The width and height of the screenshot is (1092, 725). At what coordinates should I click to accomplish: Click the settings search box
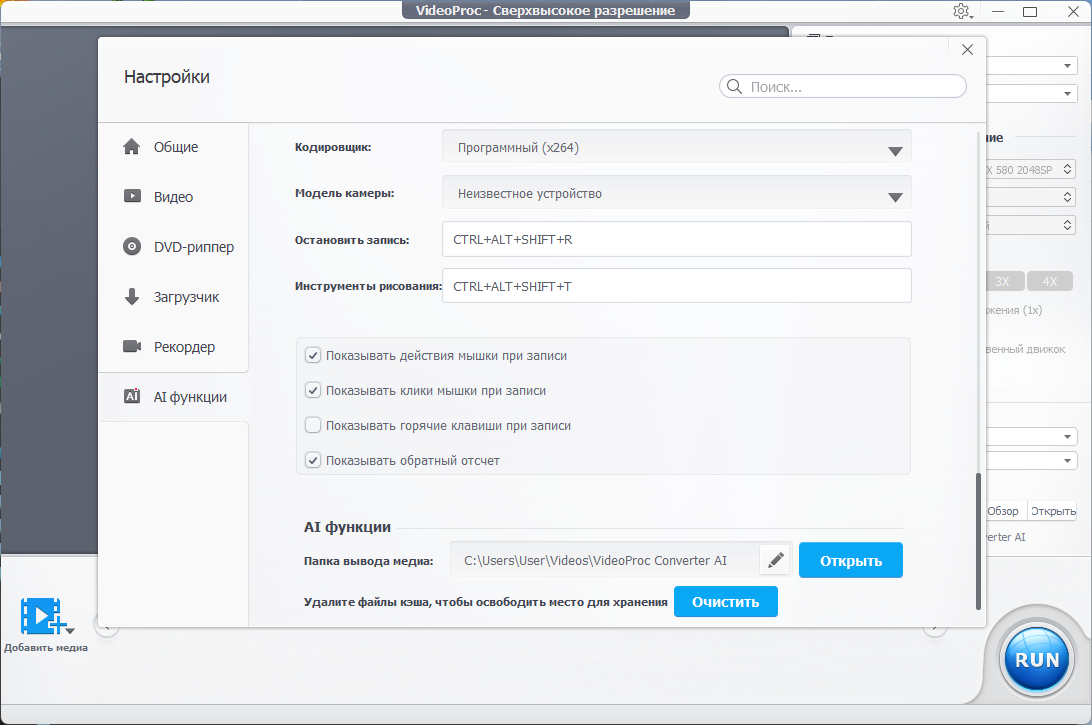click(850, 87)
